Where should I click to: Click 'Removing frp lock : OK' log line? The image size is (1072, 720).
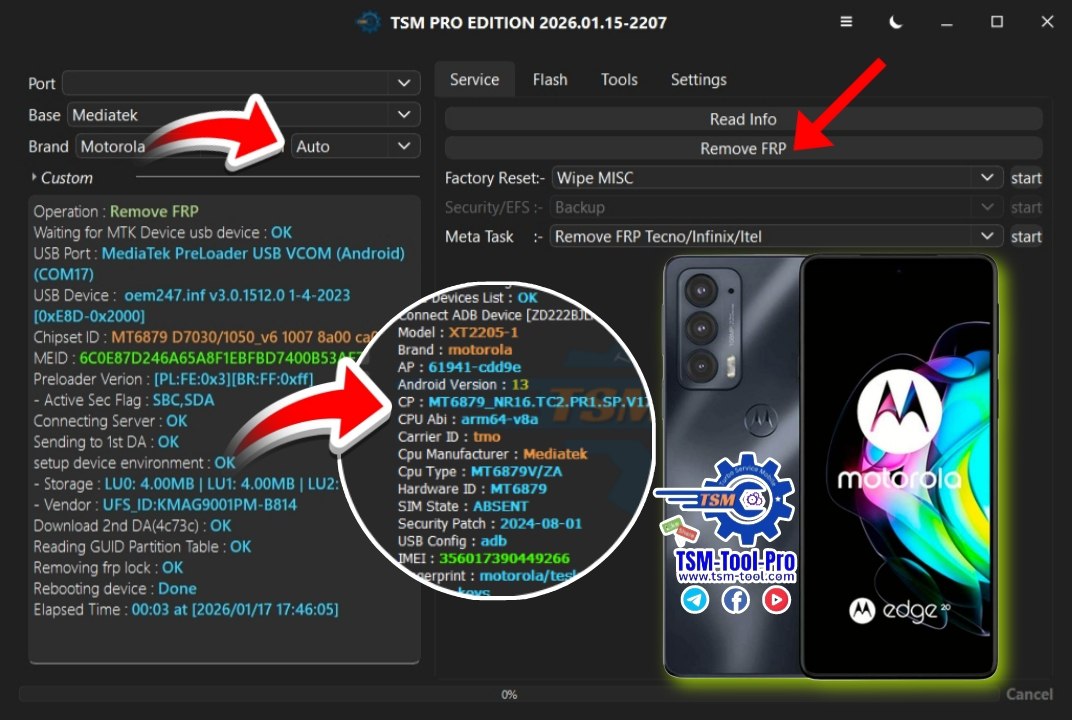coord(108,568)
